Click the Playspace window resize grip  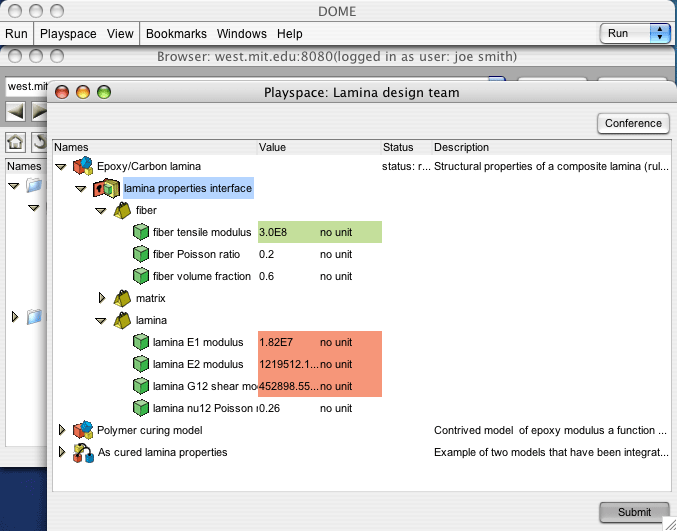tap(670, 524)
